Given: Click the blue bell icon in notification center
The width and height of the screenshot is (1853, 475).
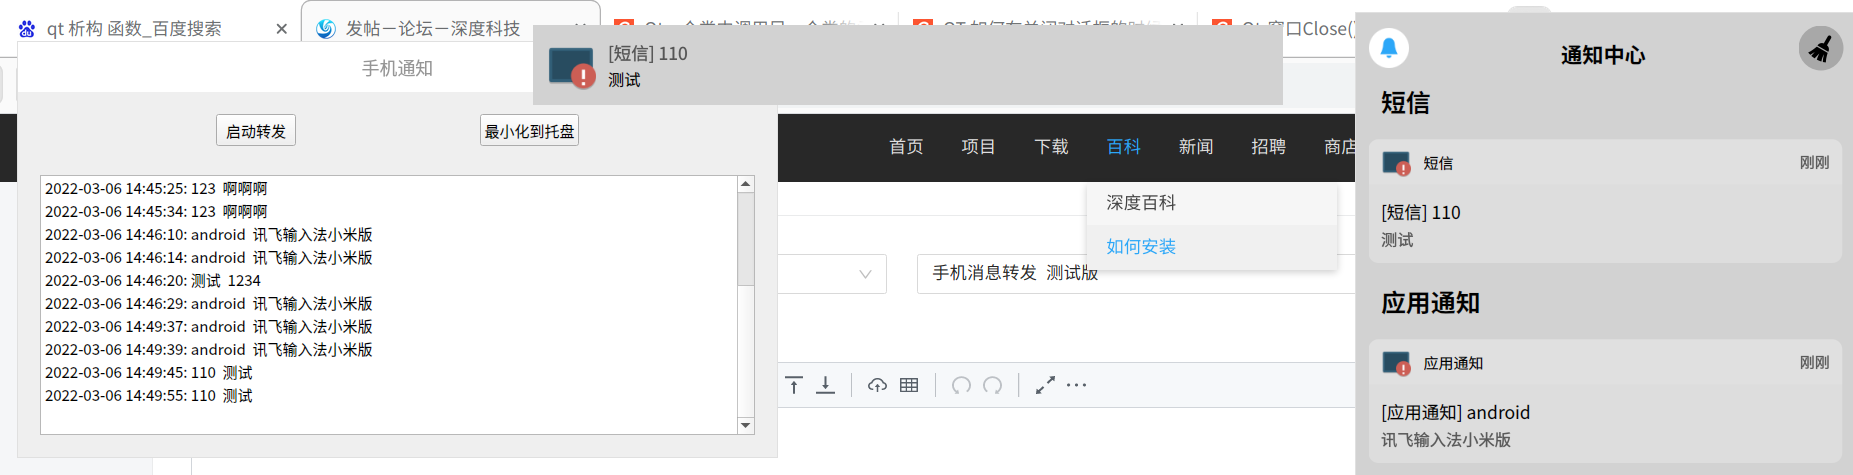Looking at the screenshot, I should point(1389,47).
